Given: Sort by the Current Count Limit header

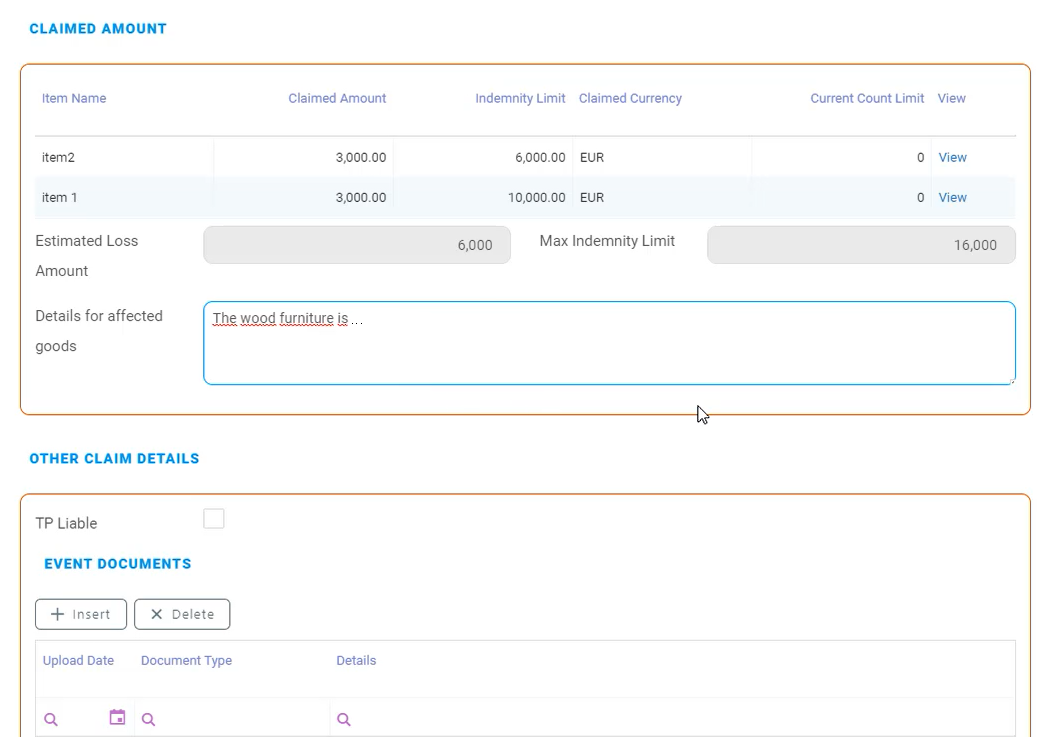Looking at the screenshot, I should coord(867,98).
